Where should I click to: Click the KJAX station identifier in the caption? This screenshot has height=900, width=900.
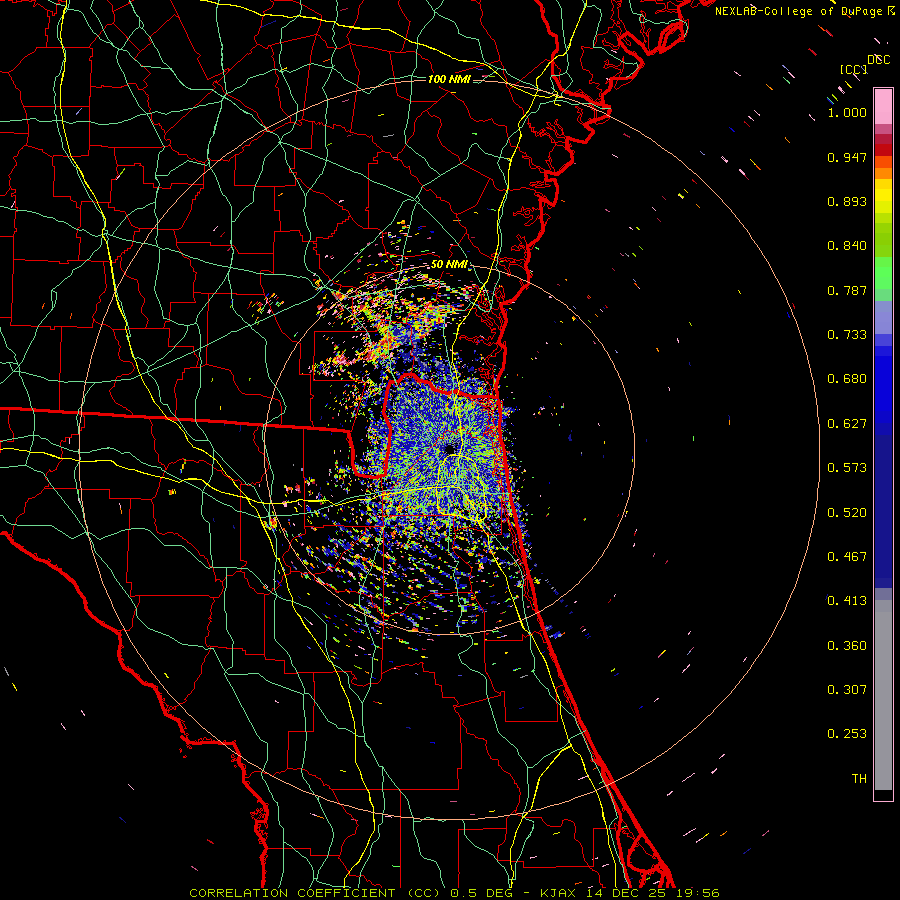pos(560,893)
